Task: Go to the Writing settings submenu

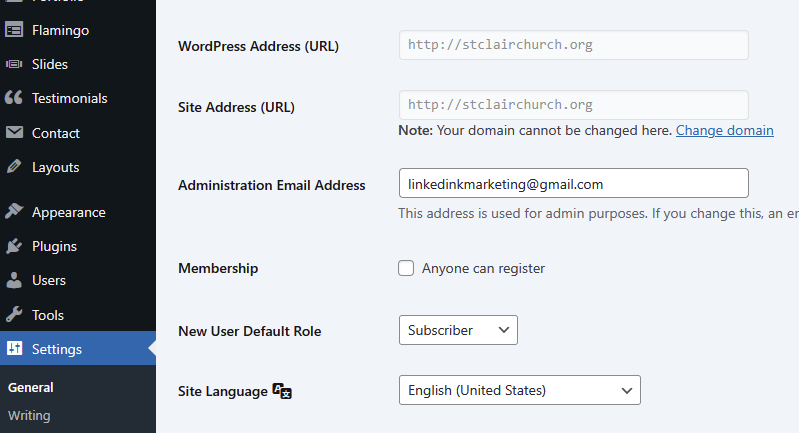Action: pyautogui.click(x=29, y=415)
